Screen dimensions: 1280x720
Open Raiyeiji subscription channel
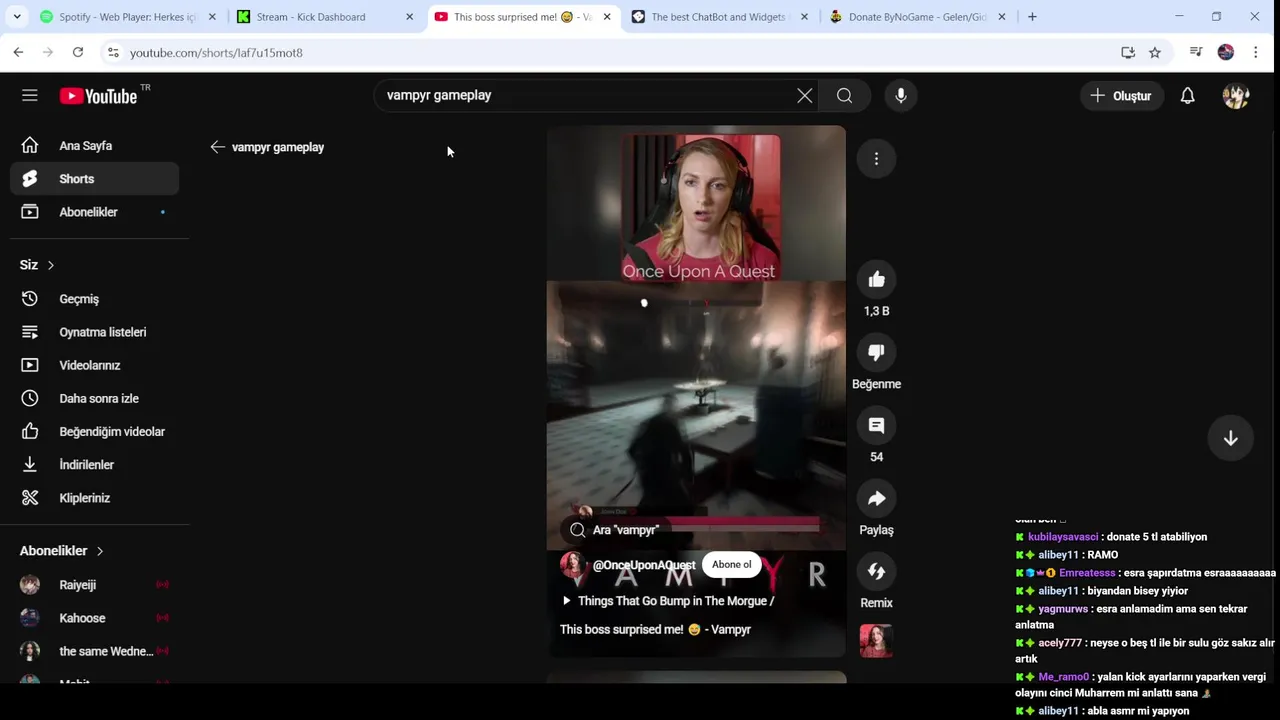[x=95, y=585]
